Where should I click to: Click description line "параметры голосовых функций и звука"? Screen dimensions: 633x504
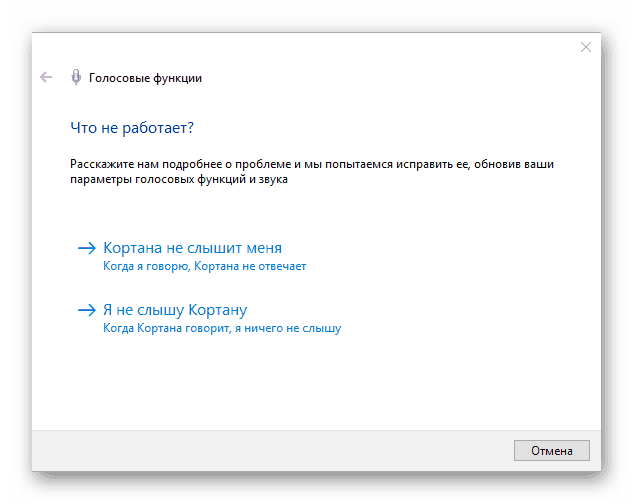tap(179, 180)
